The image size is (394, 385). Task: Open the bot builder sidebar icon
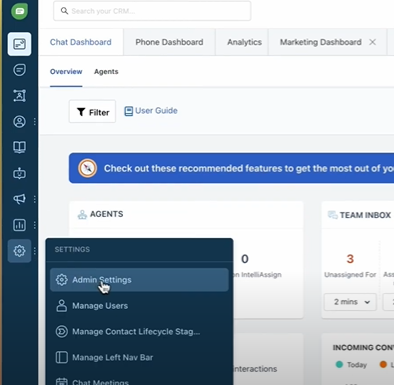pyautogui.click(x=19, y=173)
